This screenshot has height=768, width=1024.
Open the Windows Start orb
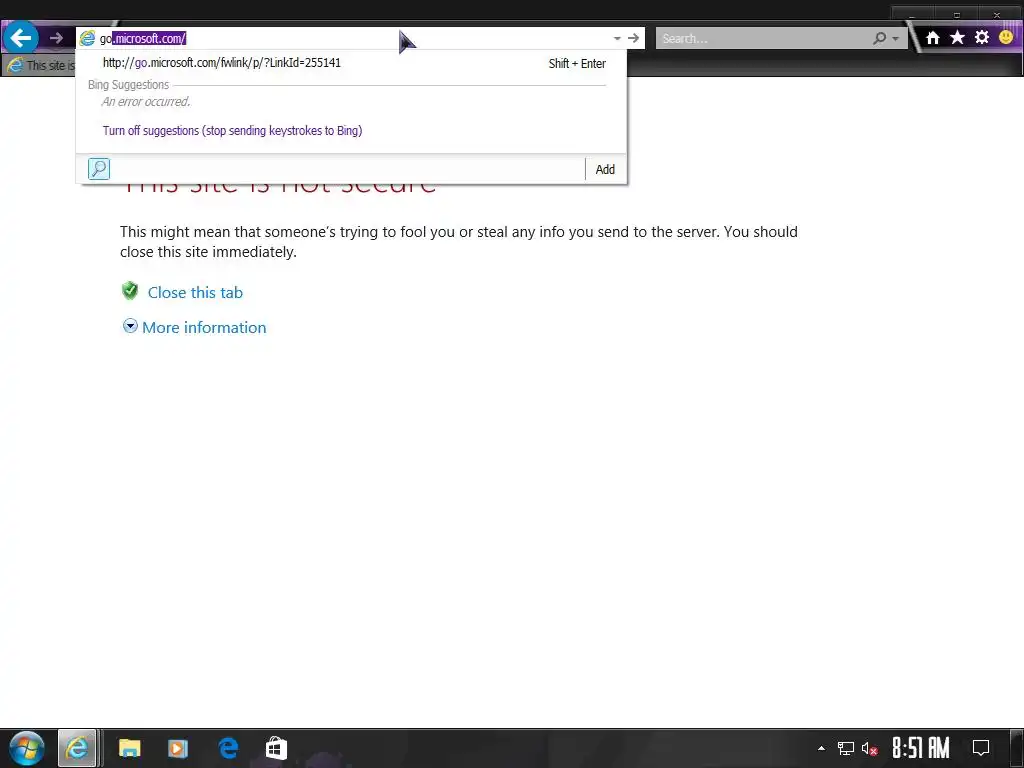point(27,748)
